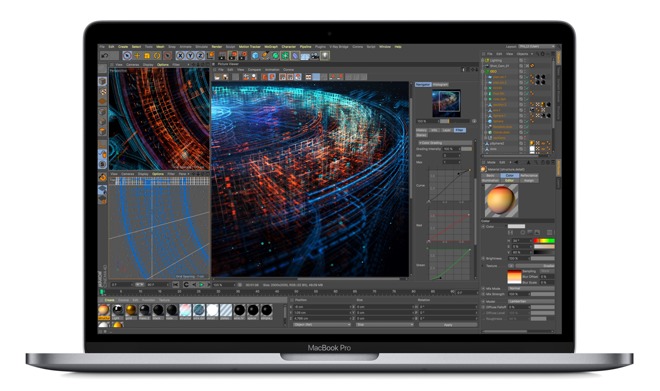The height and width of the screenshot is (391, 660).
Task: Select the Rotate tool icon
Action: pos(157,56)
